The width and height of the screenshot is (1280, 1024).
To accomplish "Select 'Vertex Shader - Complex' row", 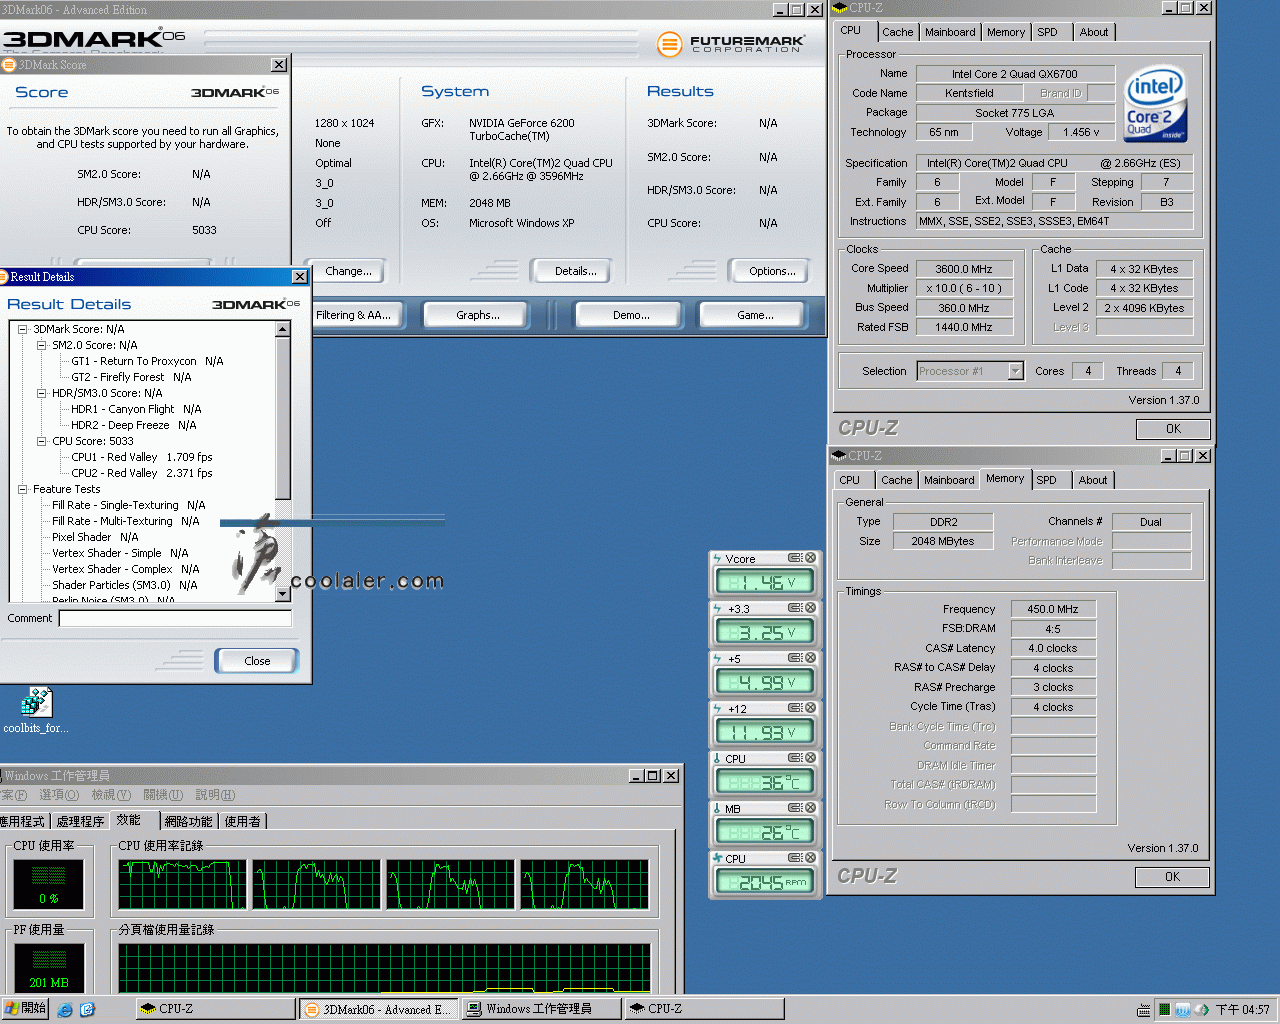I will (125, 569).
